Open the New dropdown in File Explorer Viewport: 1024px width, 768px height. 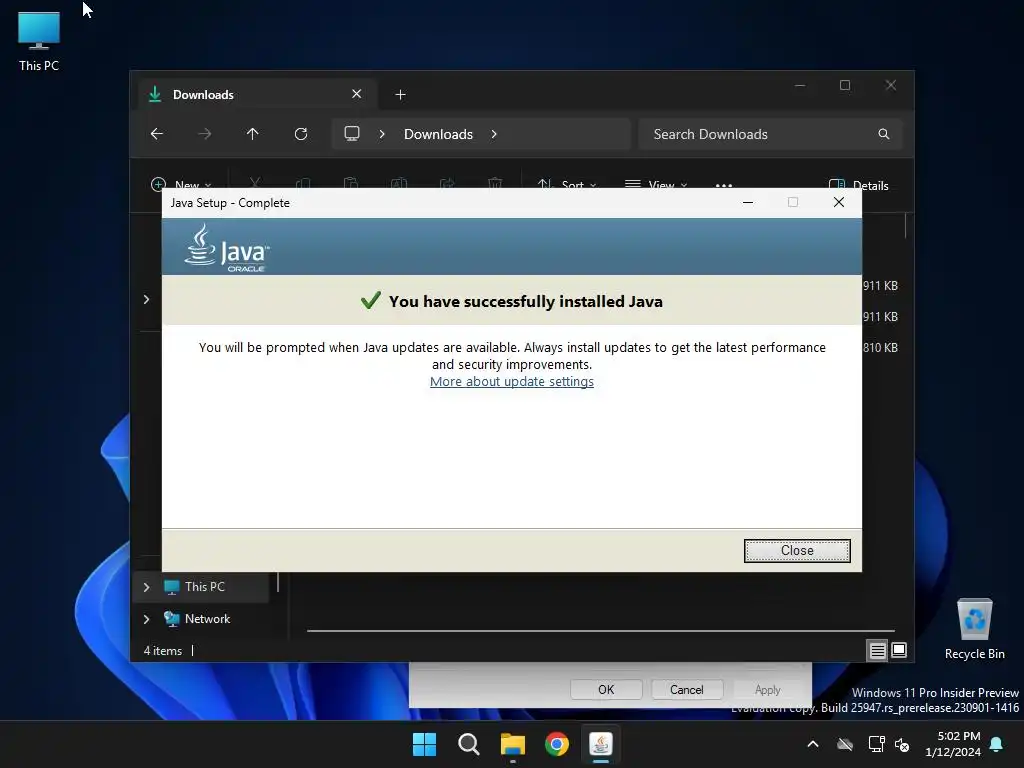[181, 185]
